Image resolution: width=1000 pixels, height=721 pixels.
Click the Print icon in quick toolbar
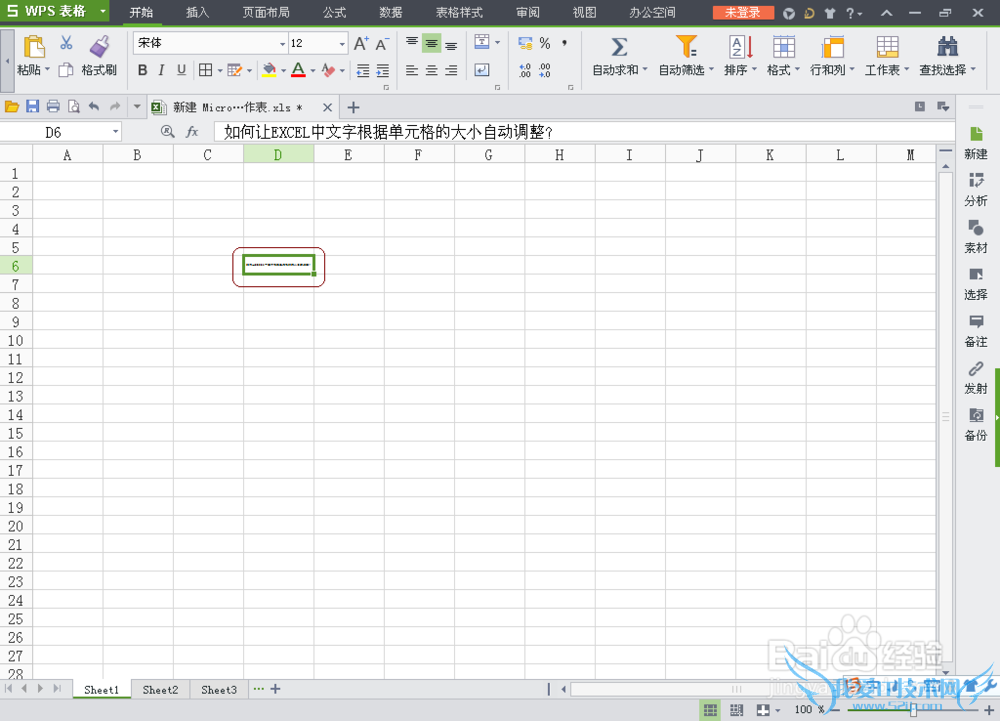point(53,107)
